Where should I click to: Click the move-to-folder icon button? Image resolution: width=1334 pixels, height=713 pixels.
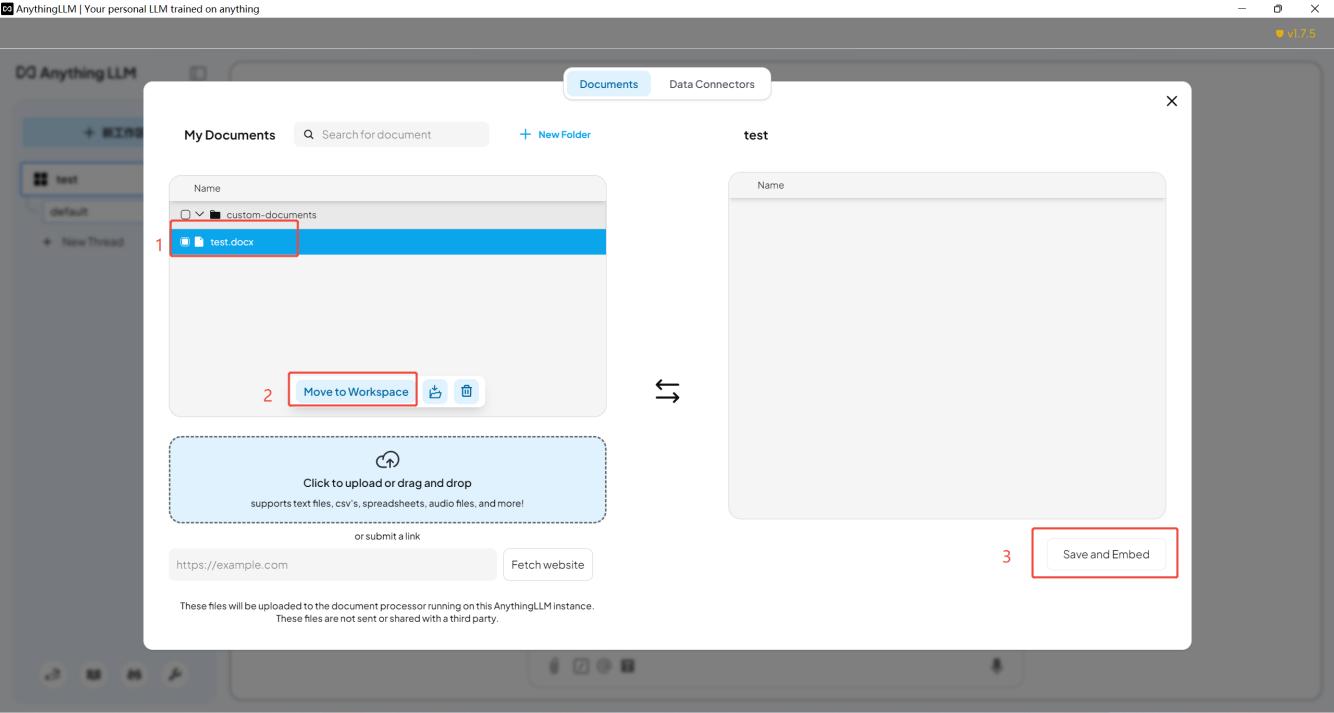(435, 392)
